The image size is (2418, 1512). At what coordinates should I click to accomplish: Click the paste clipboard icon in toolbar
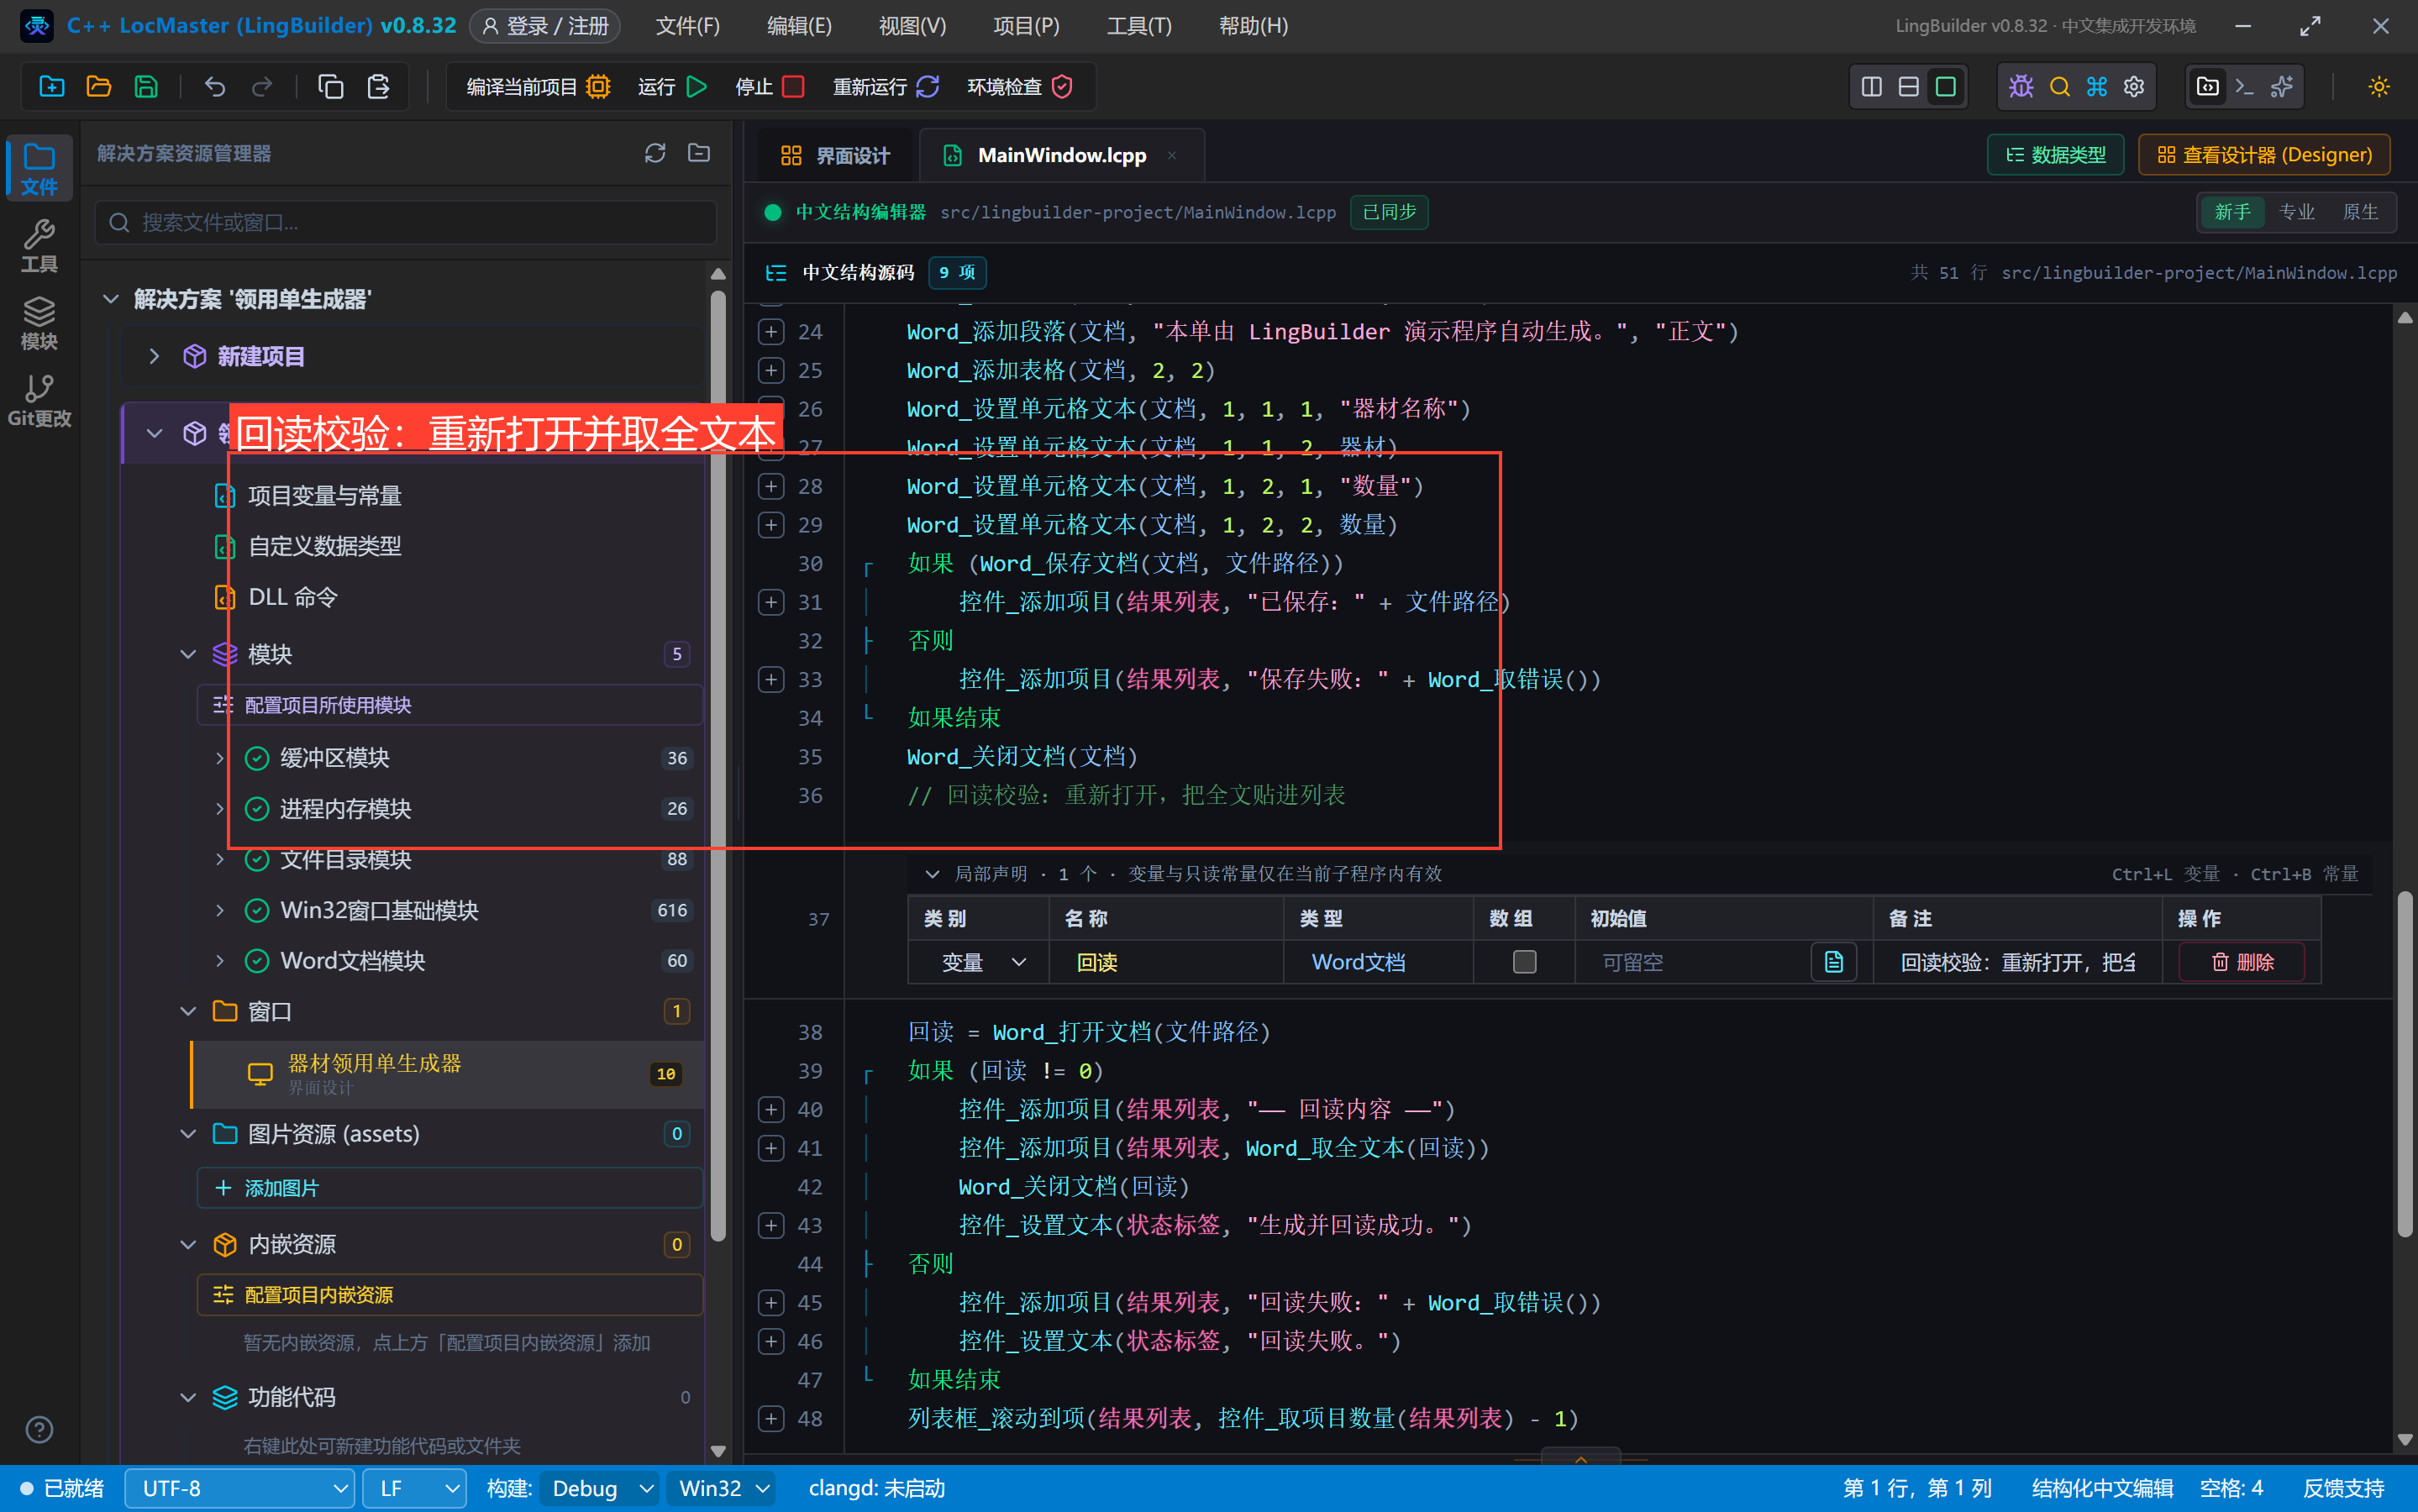pyautogui.click(x=378, y=87)
